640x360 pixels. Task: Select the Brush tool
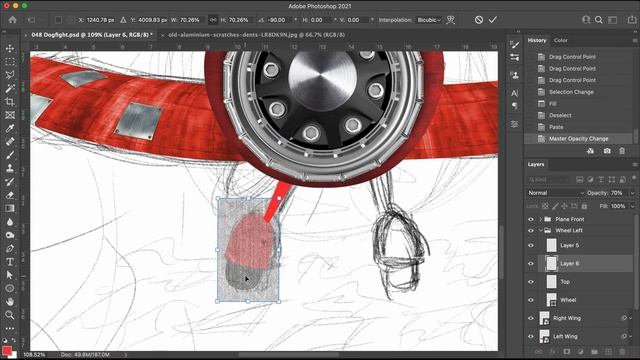coord(10,155)
